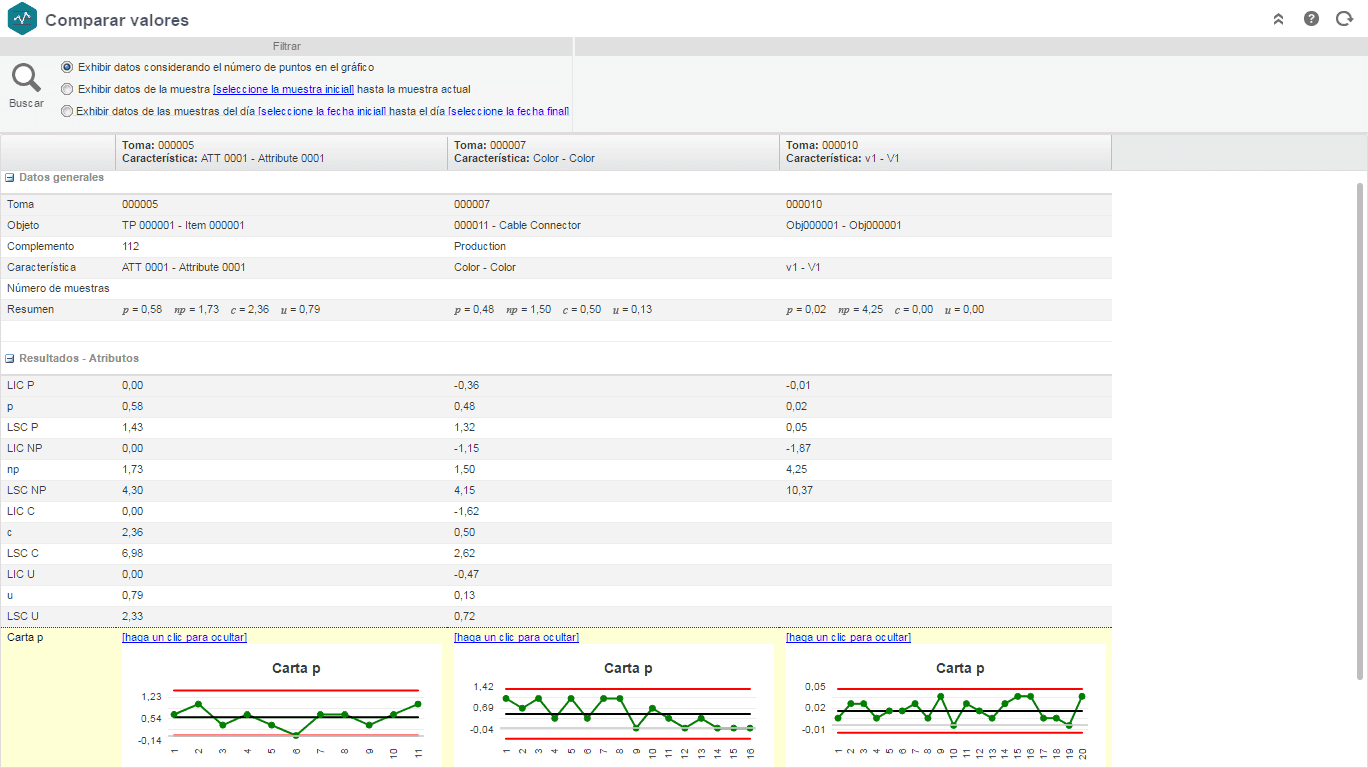Viewport: 1368px width, 768px height.
Task: Click the Toma 000007 column header
Action: (x=614, y=152)
